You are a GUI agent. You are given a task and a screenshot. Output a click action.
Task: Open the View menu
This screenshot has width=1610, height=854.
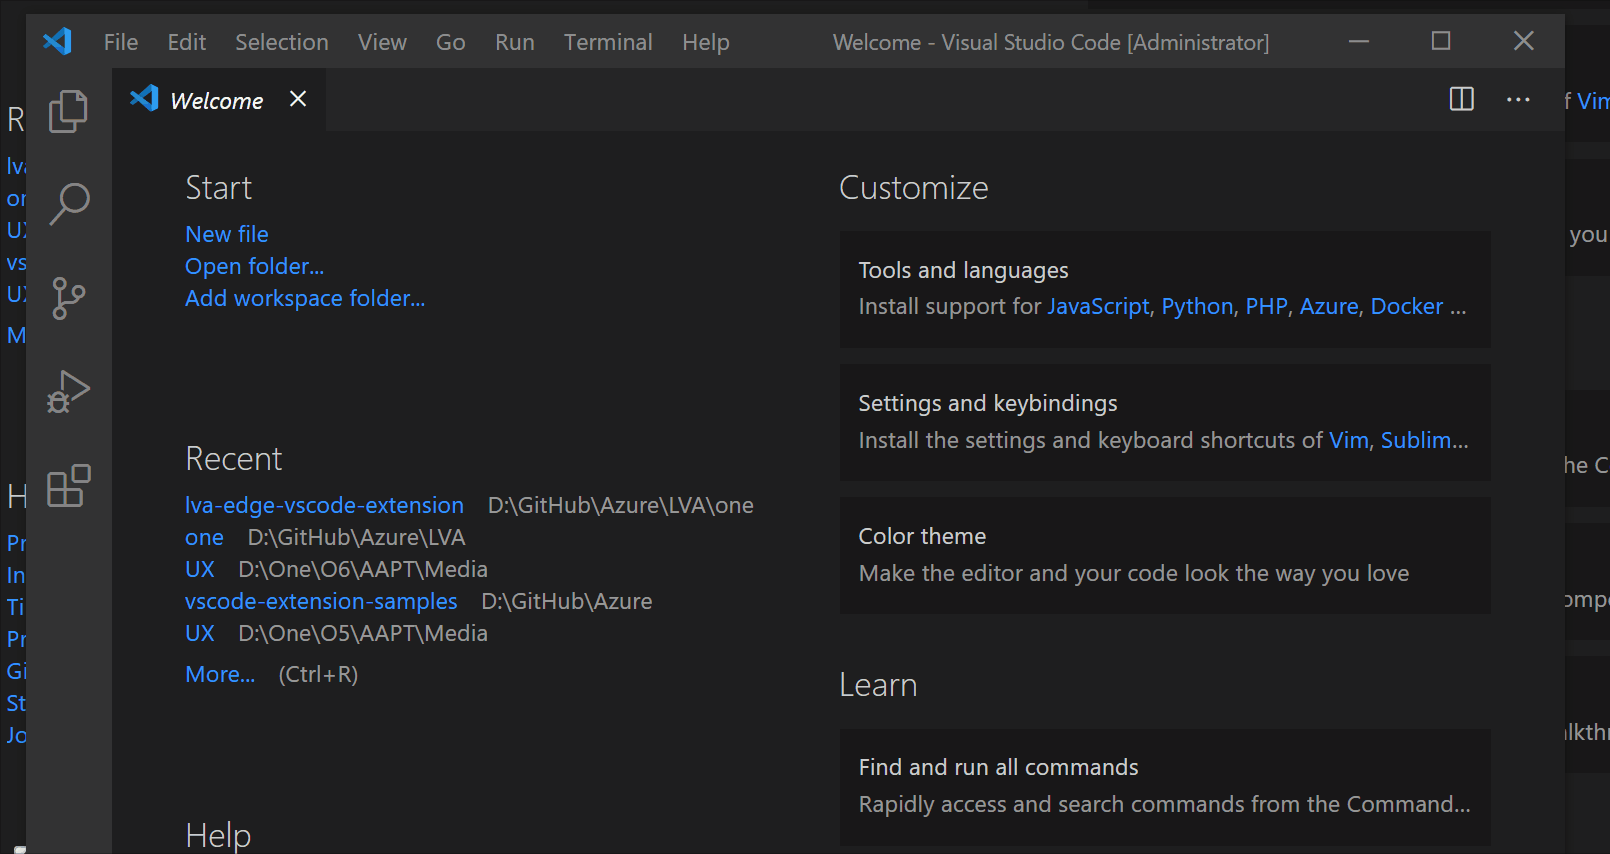pos(383,42)
